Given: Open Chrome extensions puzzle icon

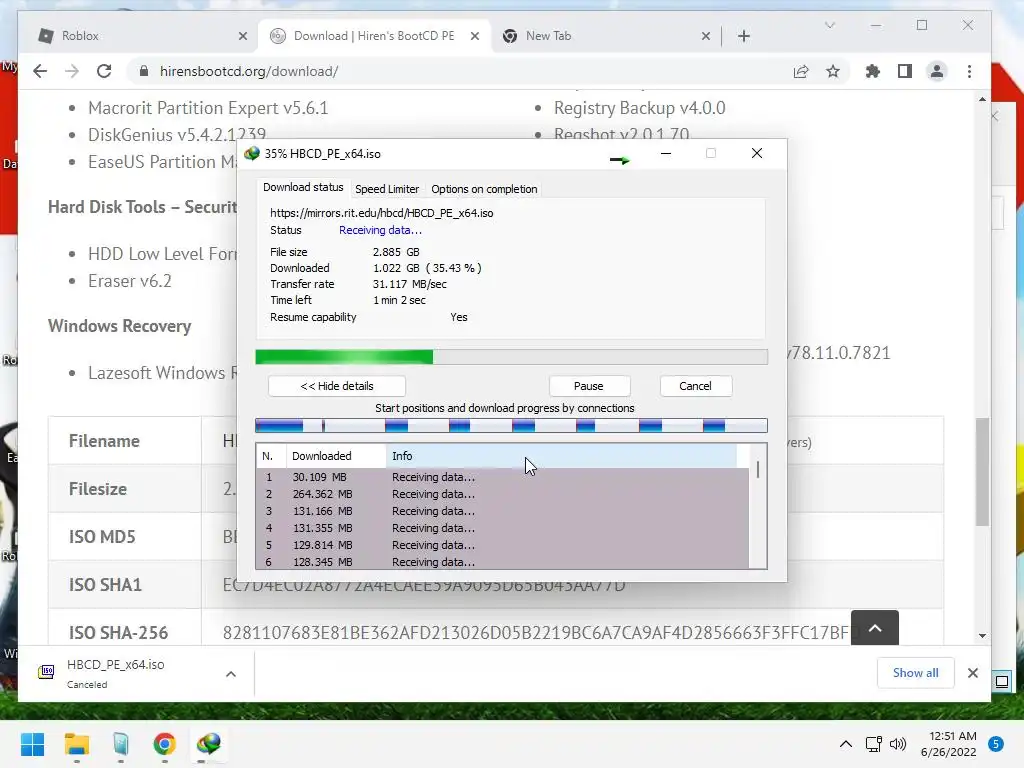Looking at the screenshot, I should click(x=872, y=71).
